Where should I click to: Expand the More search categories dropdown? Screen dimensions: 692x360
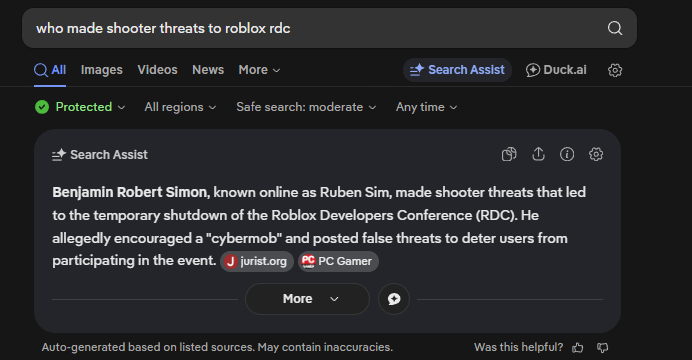point(259,70)
